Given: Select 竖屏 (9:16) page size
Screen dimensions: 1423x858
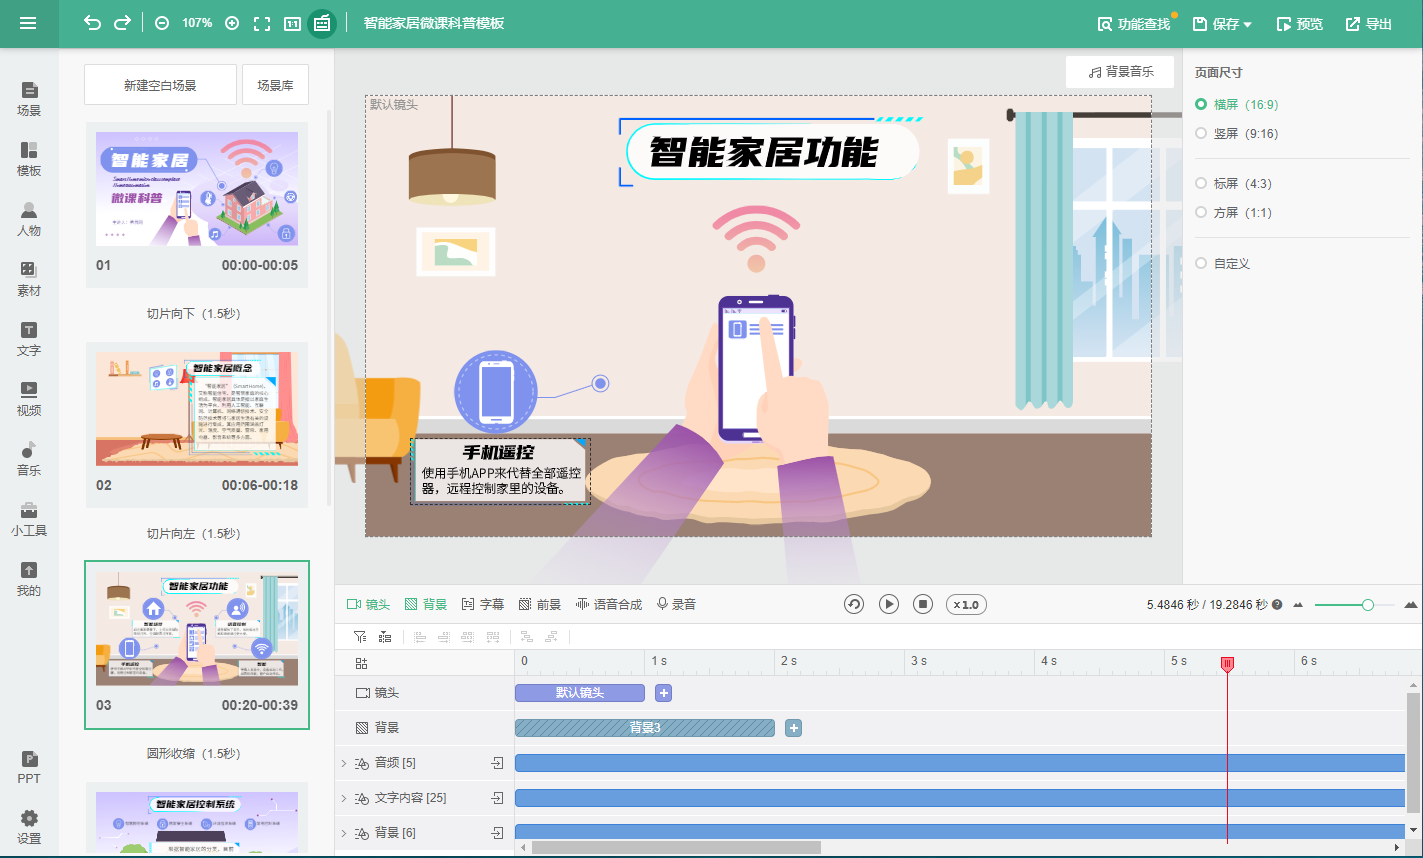Looking at the screenshot, I should (x=1237, y=133).
